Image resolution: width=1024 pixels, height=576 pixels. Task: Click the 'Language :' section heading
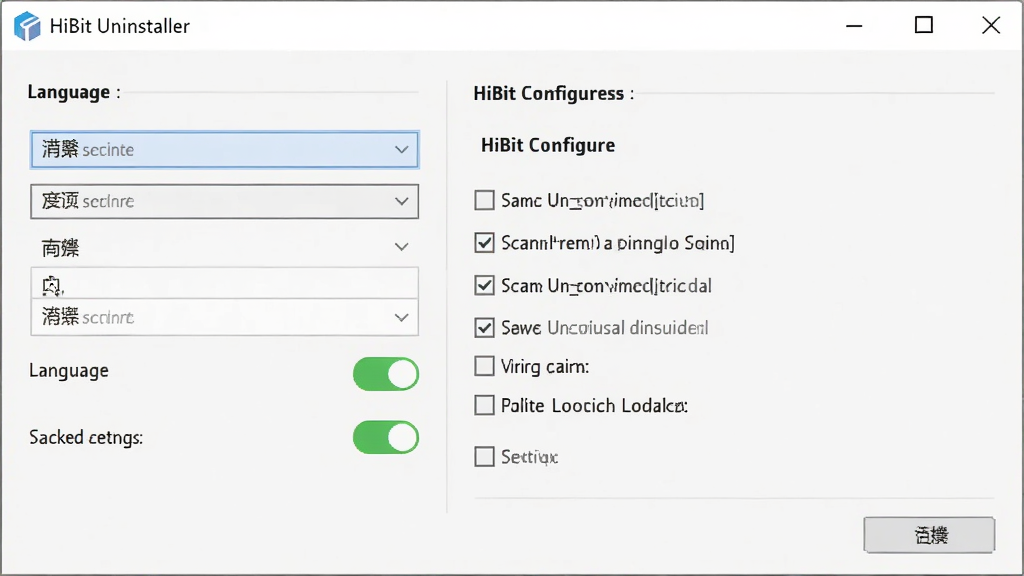(74, 92)
